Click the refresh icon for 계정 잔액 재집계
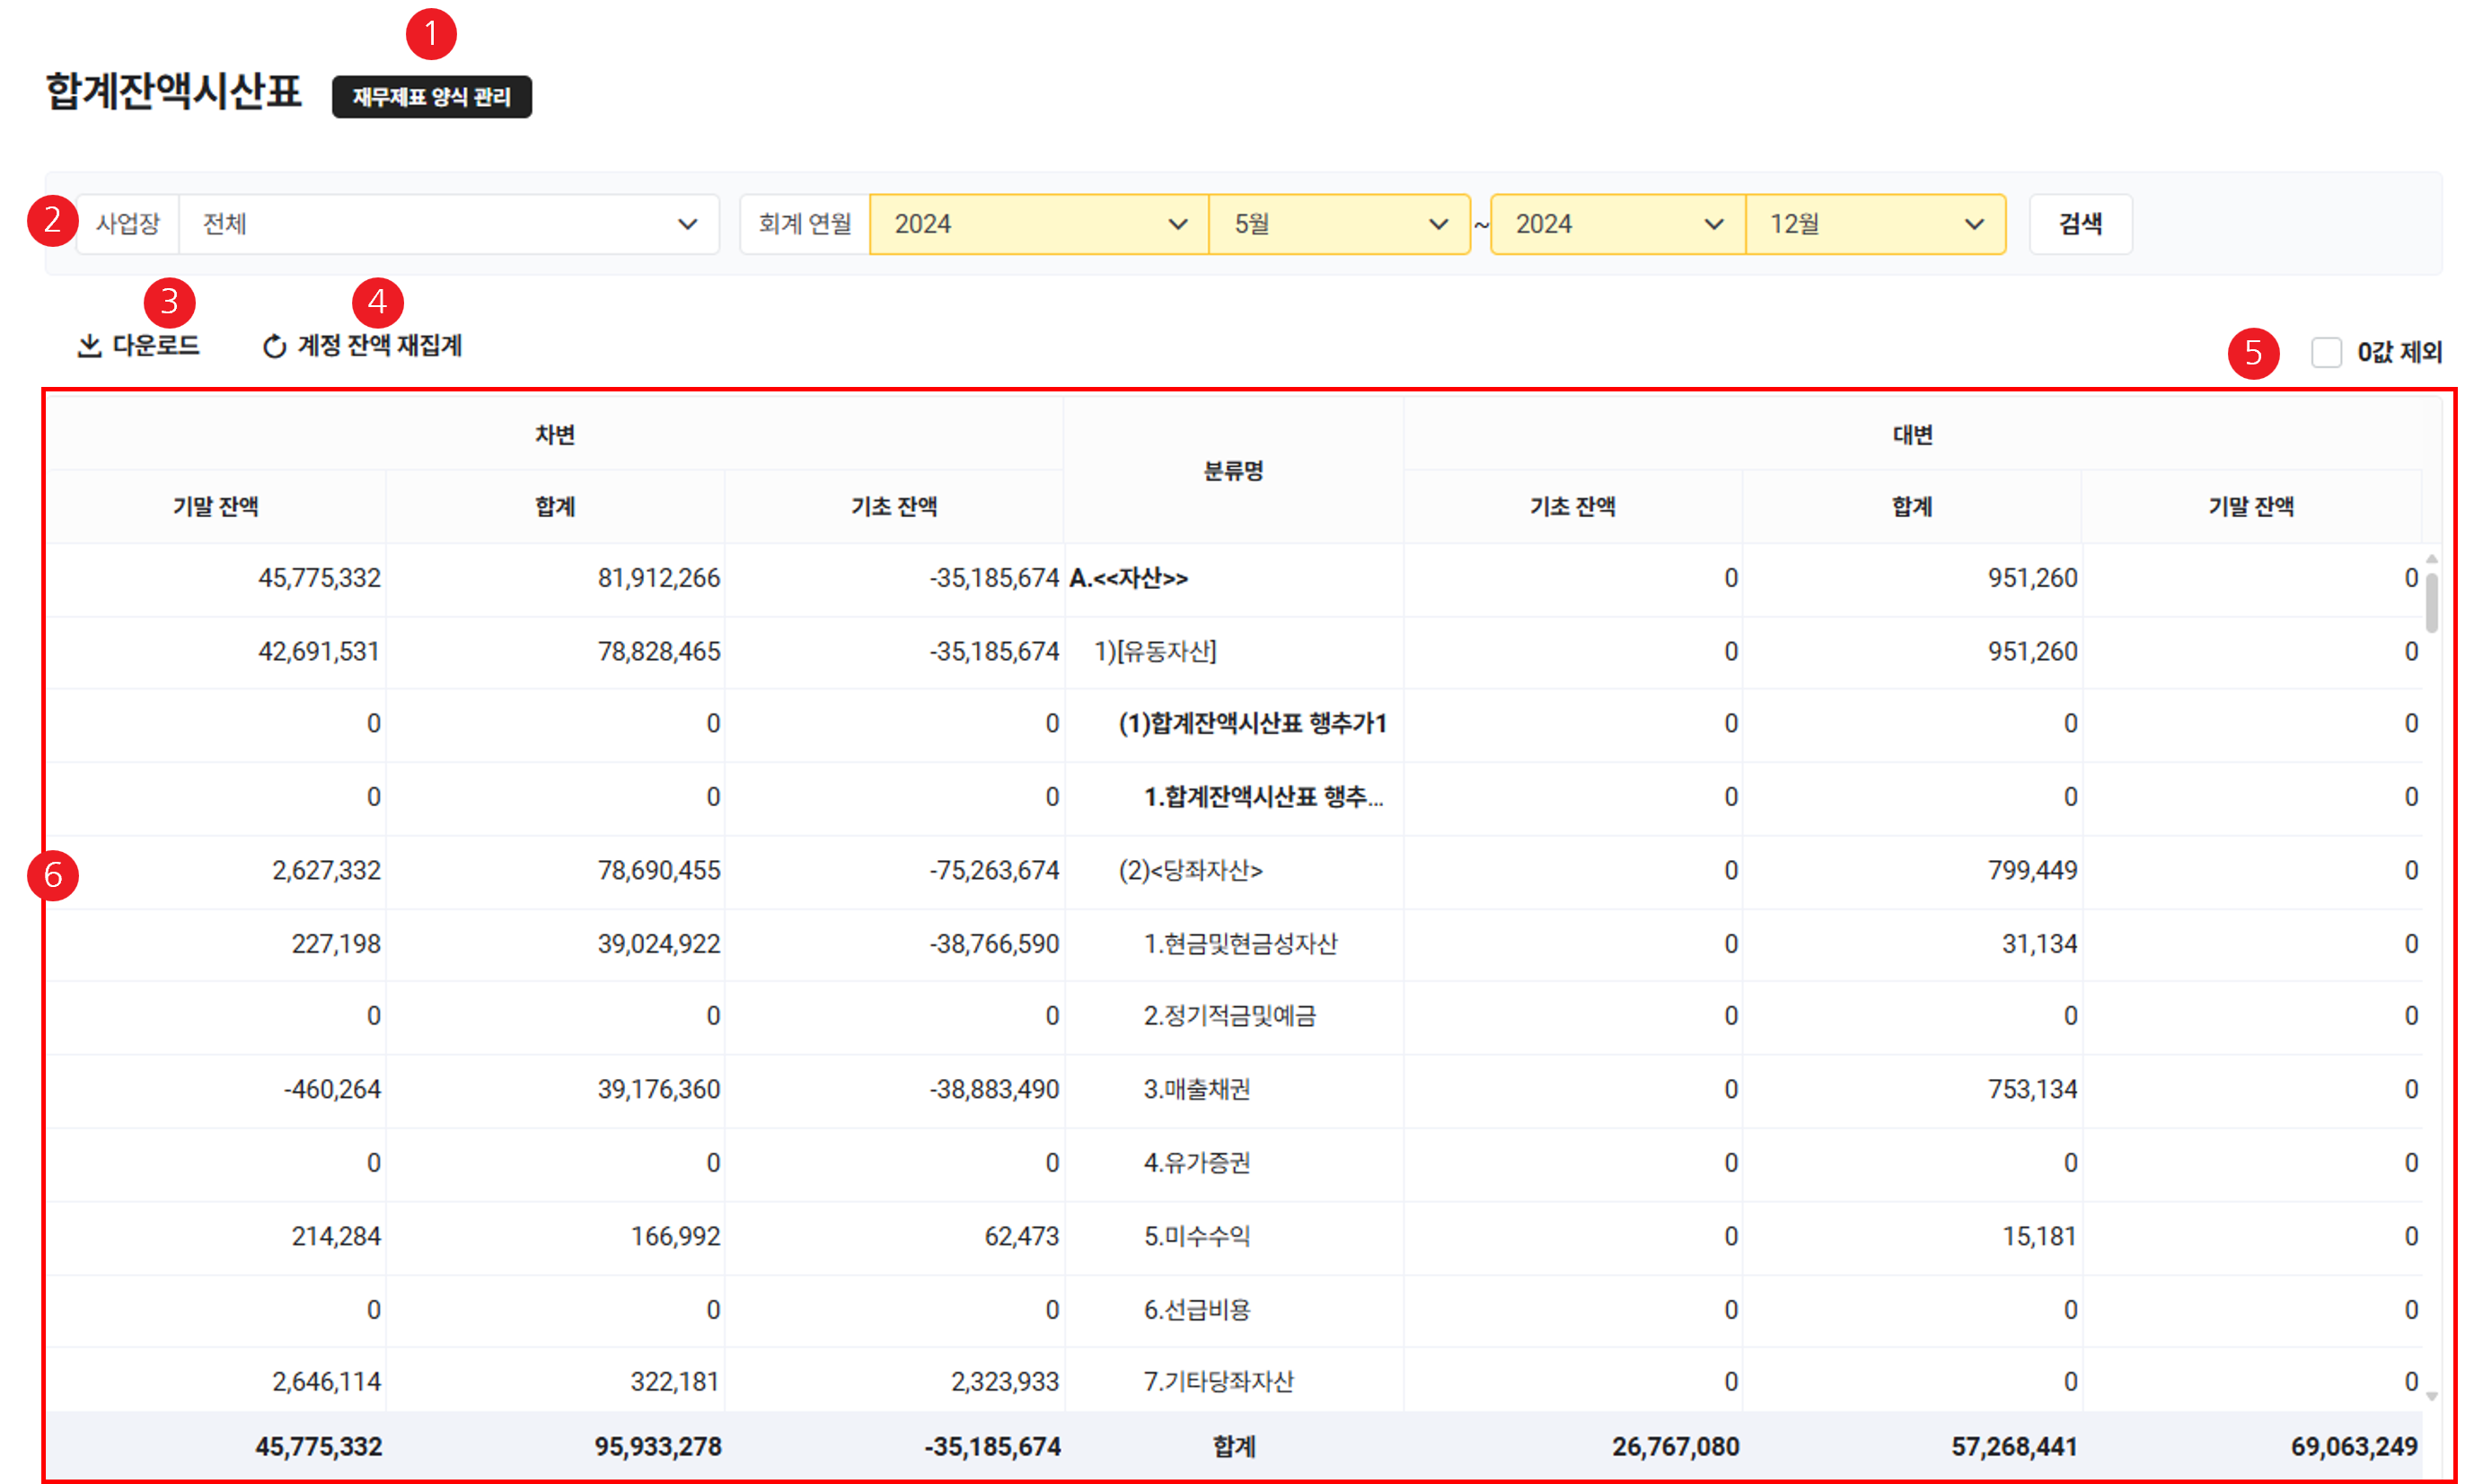2474x1484 pixels. [x=274, y=346]
